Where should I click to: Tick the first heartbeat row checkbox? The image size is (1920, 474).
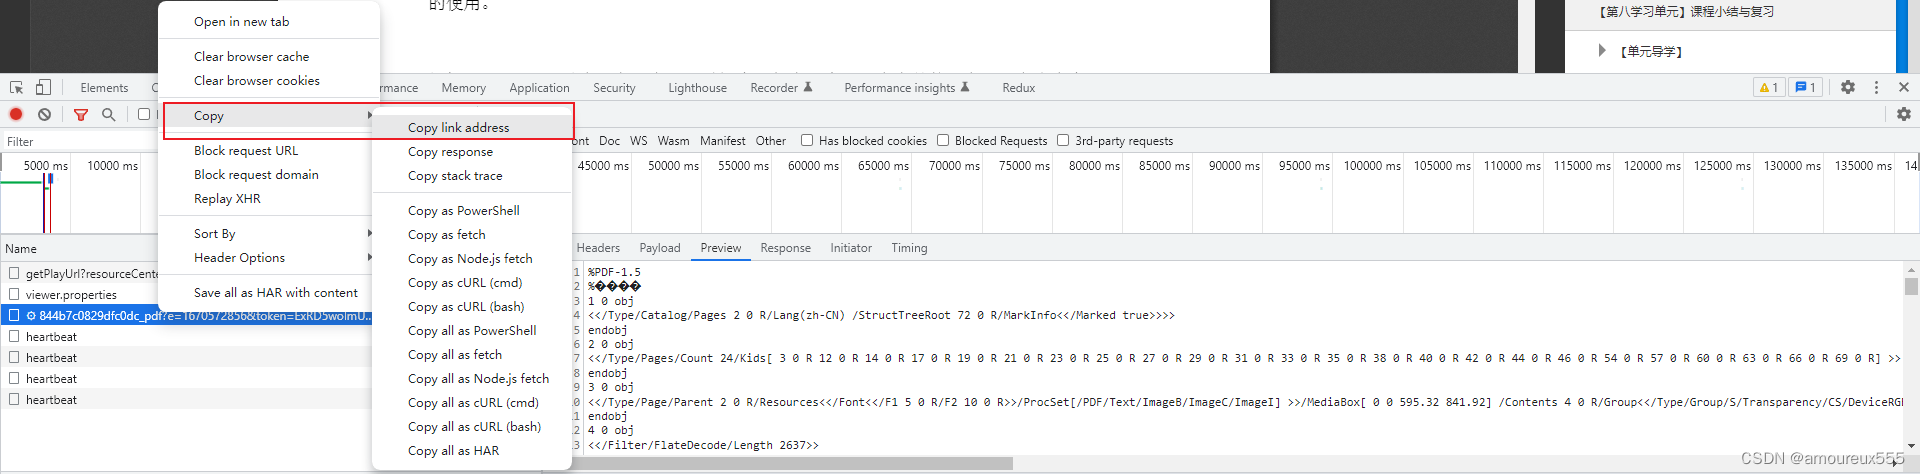point(14,336)
